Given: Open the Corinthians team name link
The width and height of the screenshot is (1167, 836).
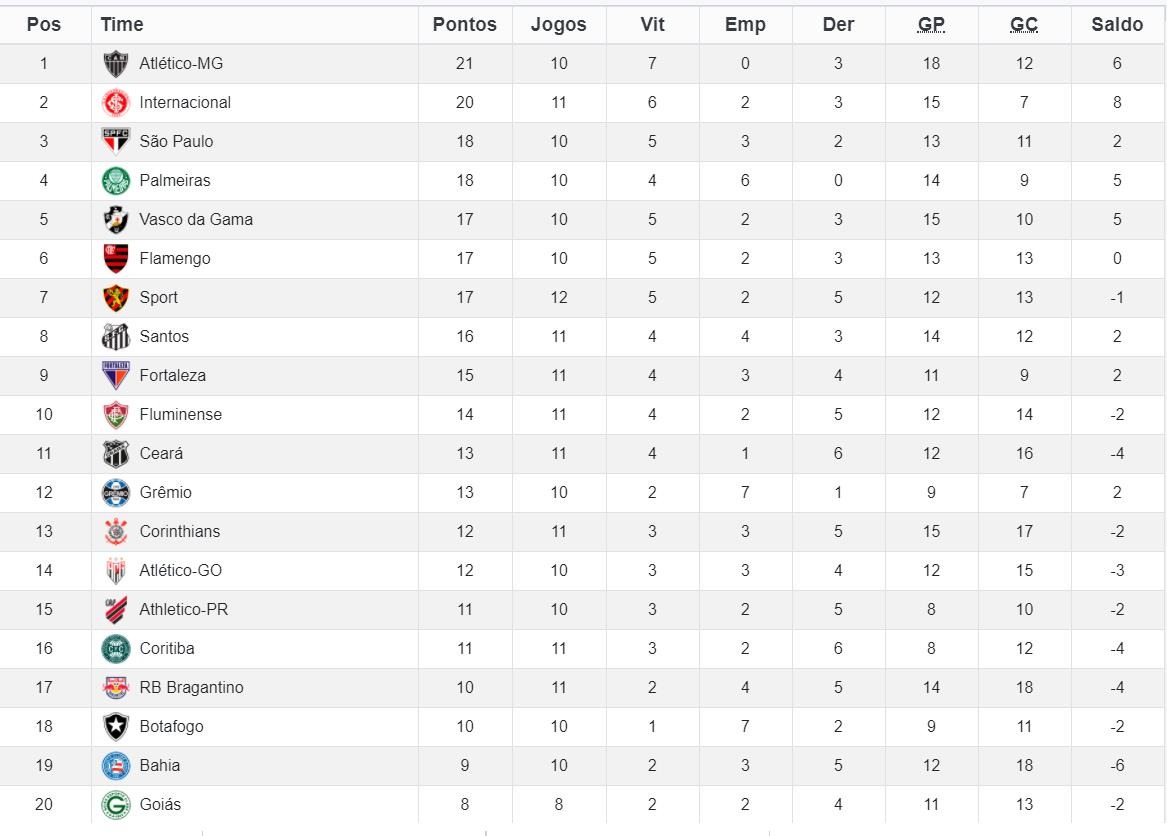Looking at the screenshot, I should point(179,532).
